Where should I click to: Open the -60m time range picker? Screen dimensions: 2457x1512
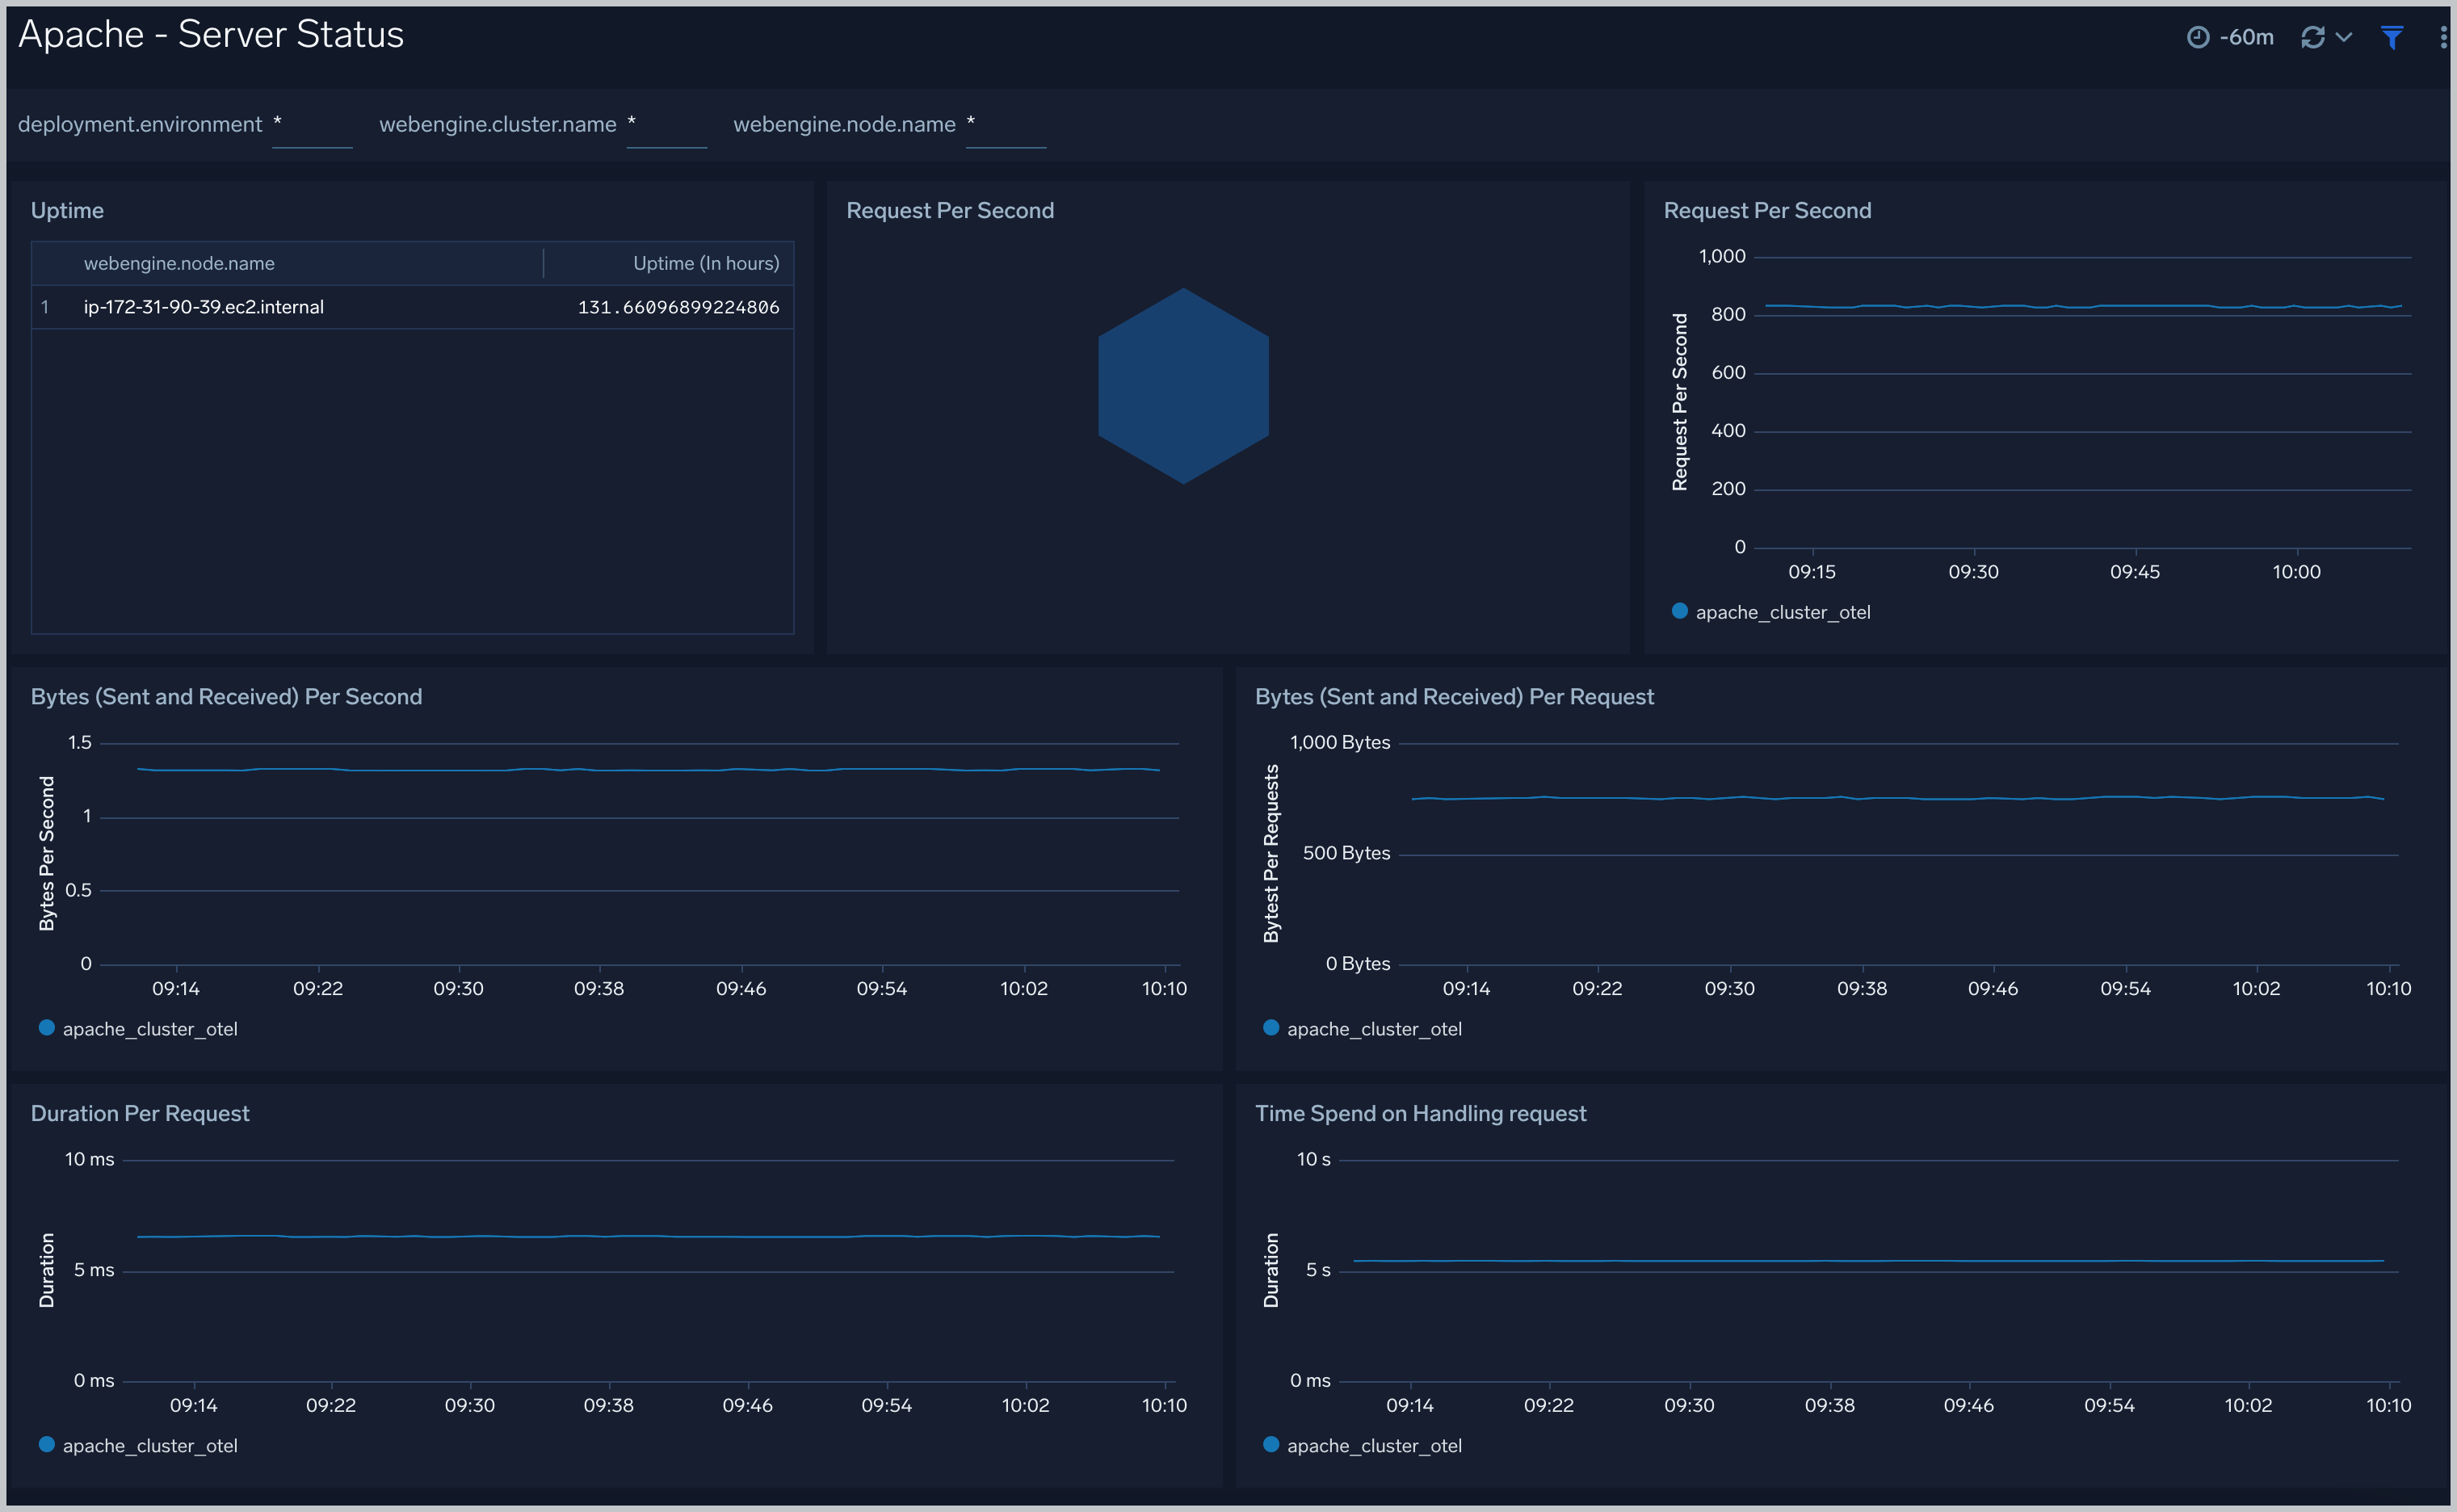pos(2230,37)
